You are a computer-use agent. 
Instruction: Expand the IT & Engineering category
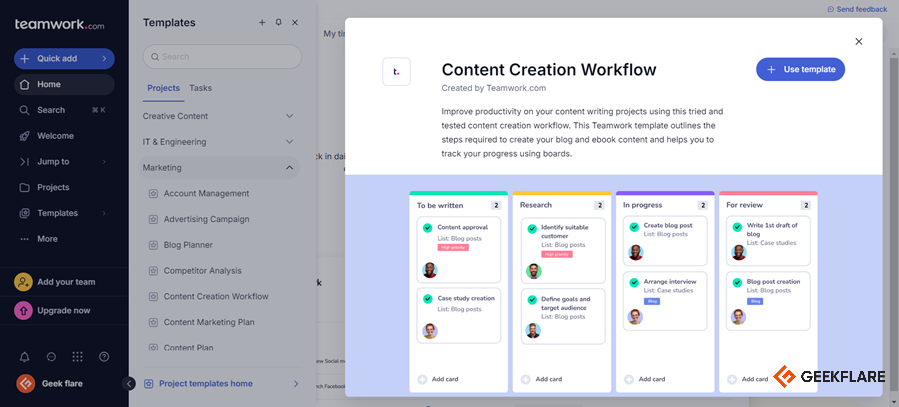(290, 142)
